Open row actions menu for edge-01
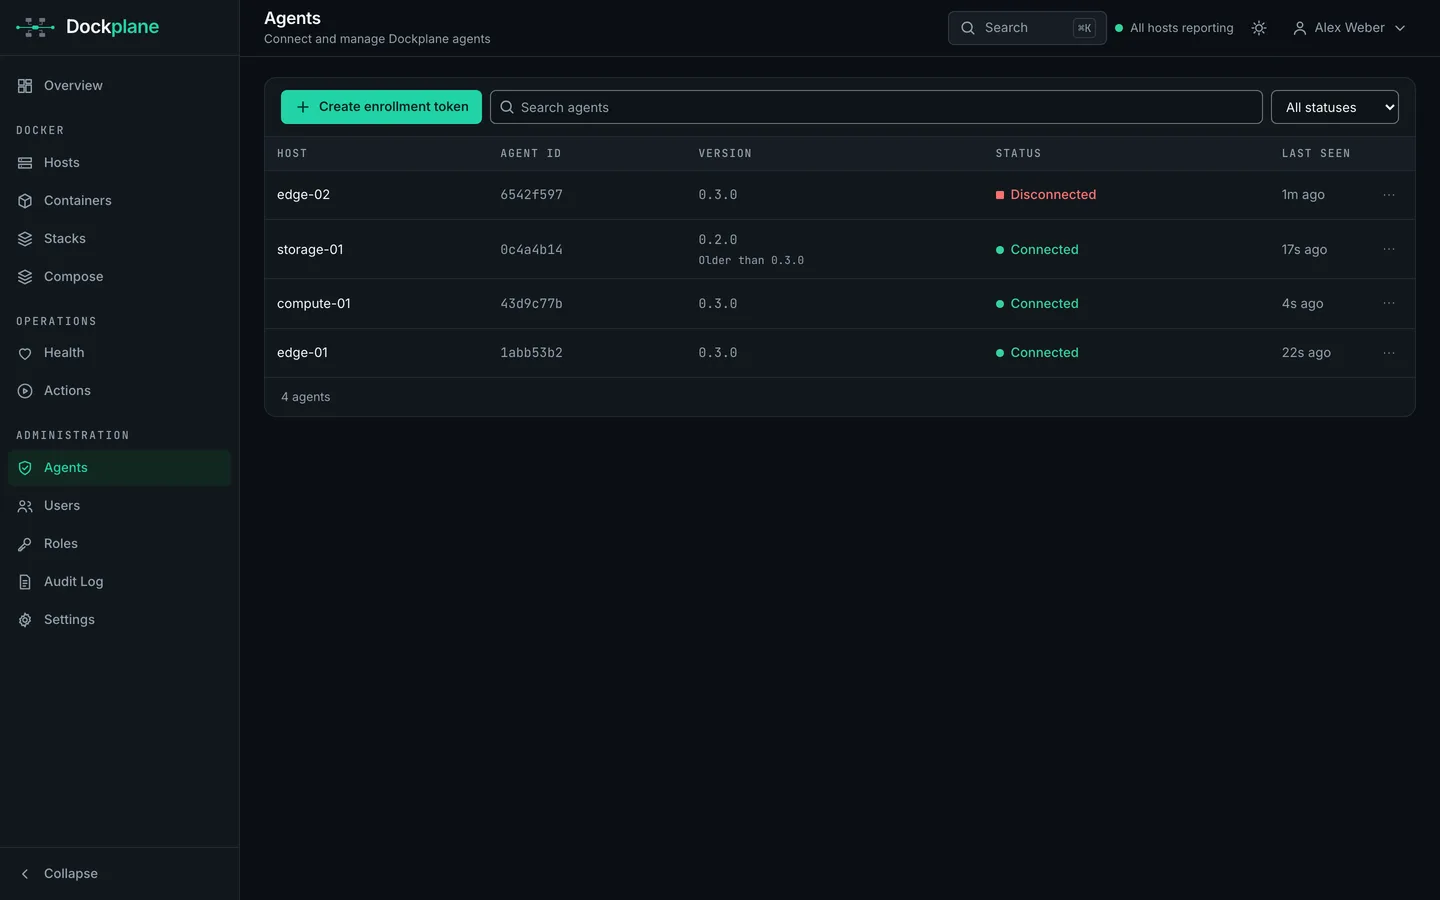 1389,353
